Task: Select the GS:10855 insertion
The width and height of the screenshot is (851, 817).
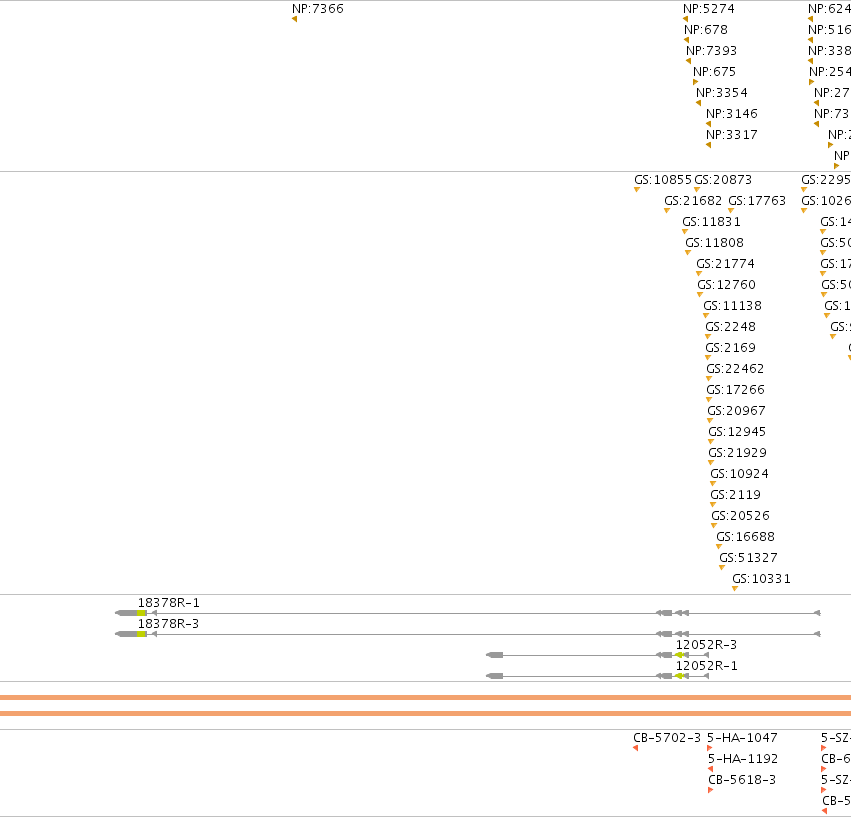Action: (x=637, y=189)
